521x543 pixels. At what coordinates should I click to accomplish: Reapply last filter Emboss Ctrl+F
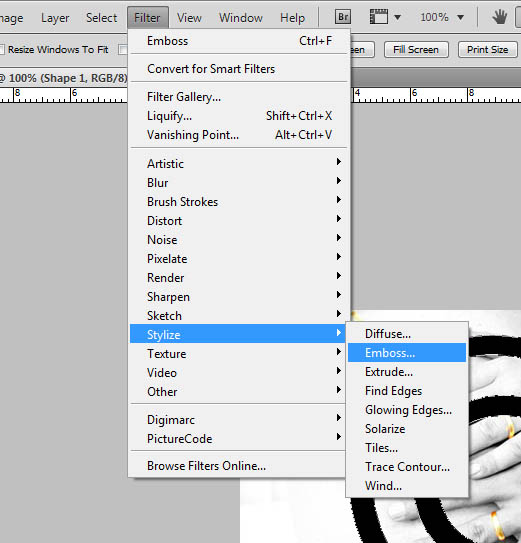(239, 41)
